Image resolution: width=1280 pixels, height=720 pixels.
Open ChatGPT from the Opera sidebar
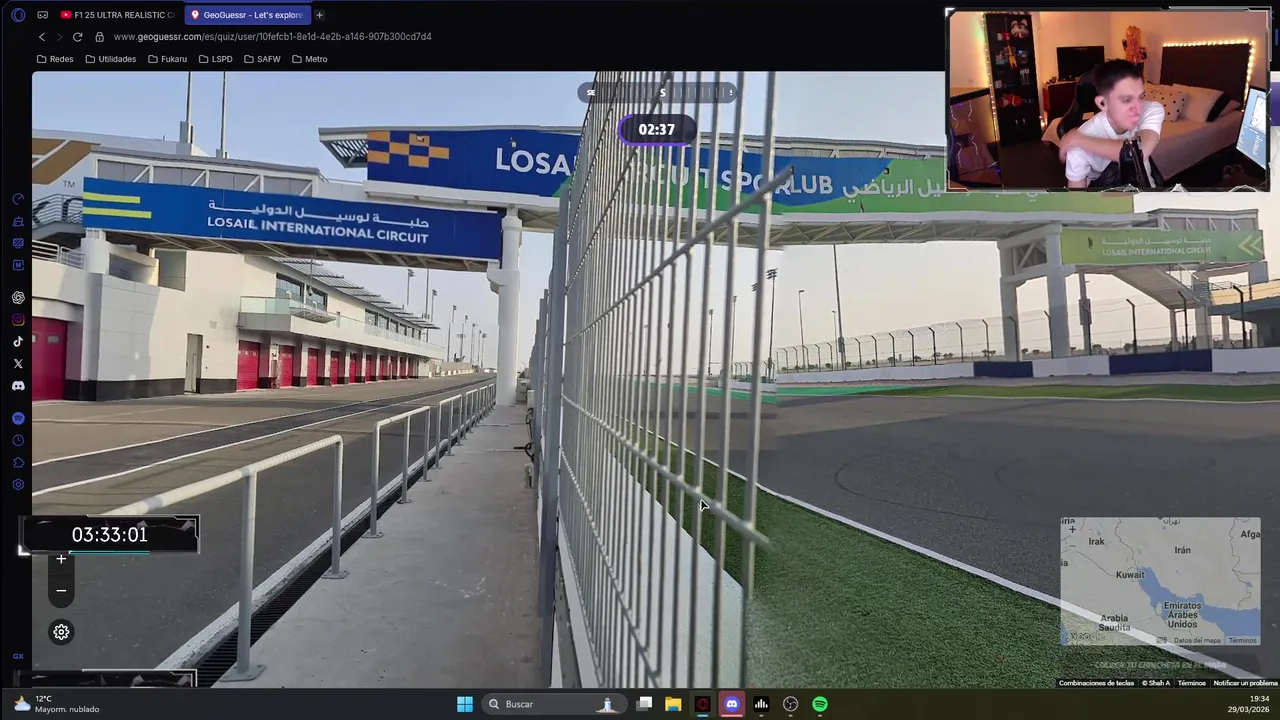click(x=18, y=298)
